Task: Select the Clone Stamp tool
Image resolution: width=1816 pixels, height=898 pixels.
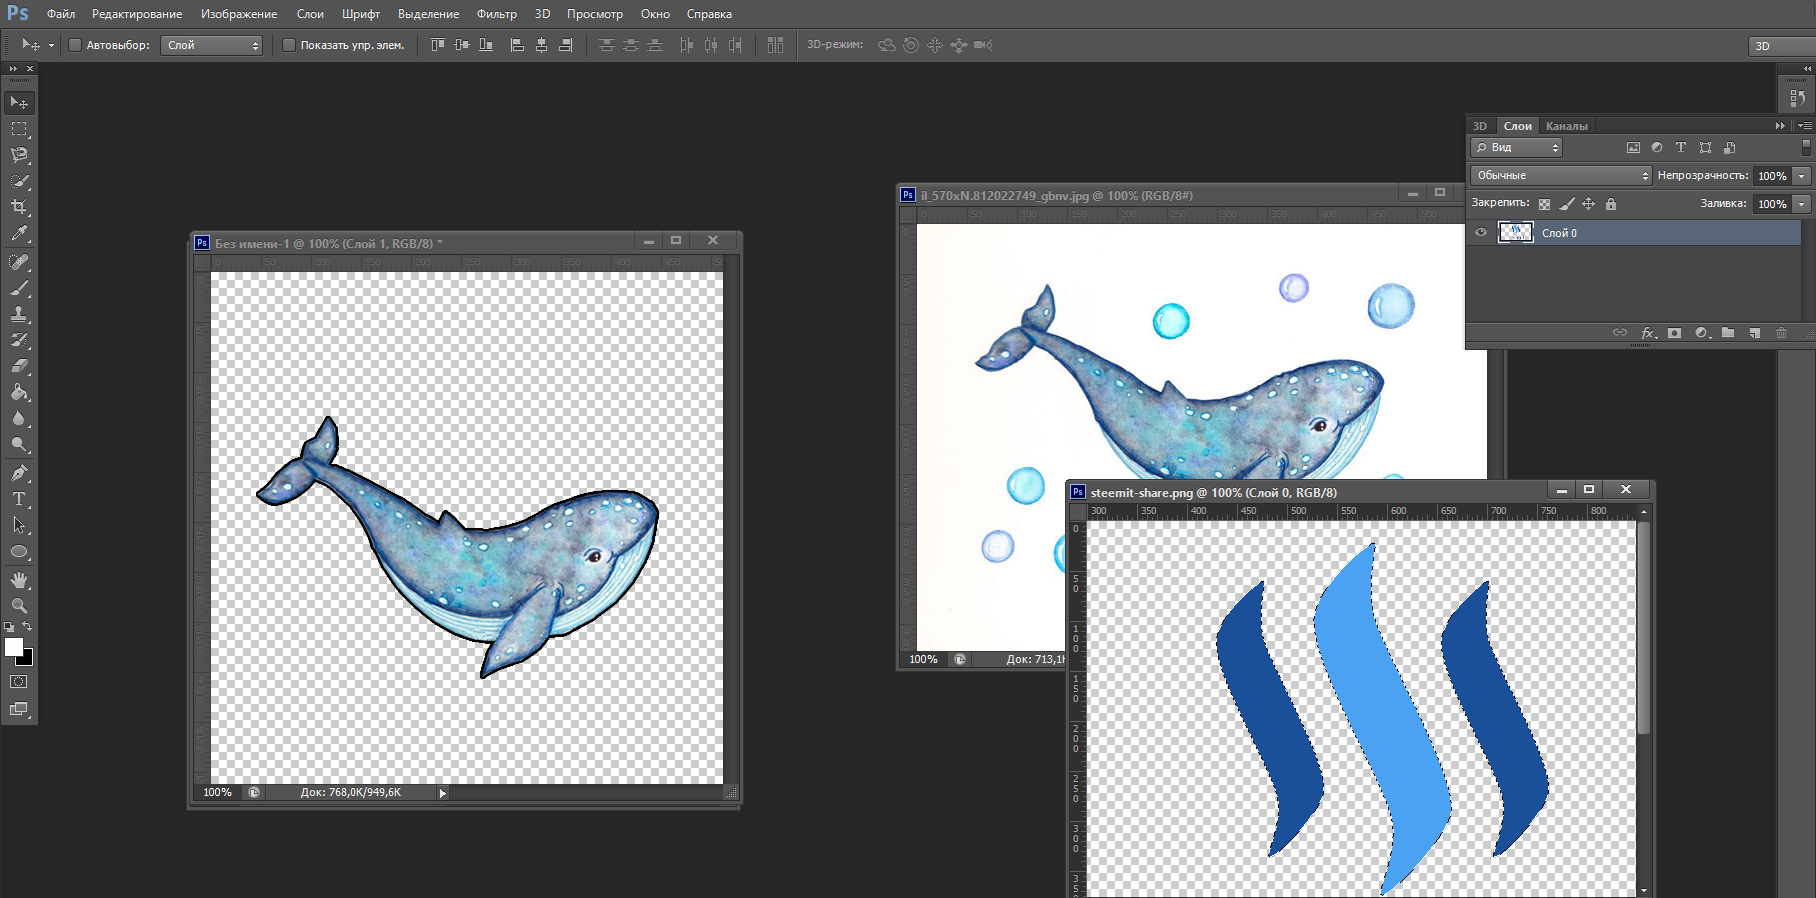Action: [x=19, y=314]
